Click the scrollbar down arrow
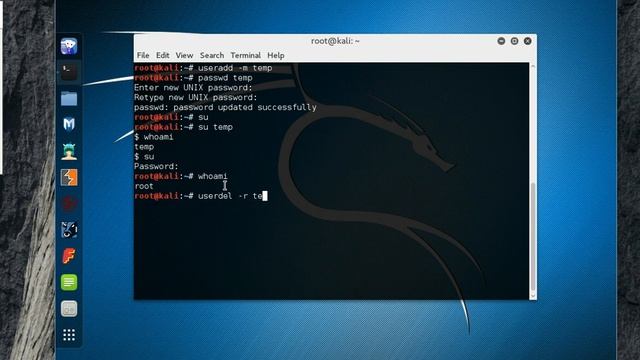640x360 pixels. 533,296
